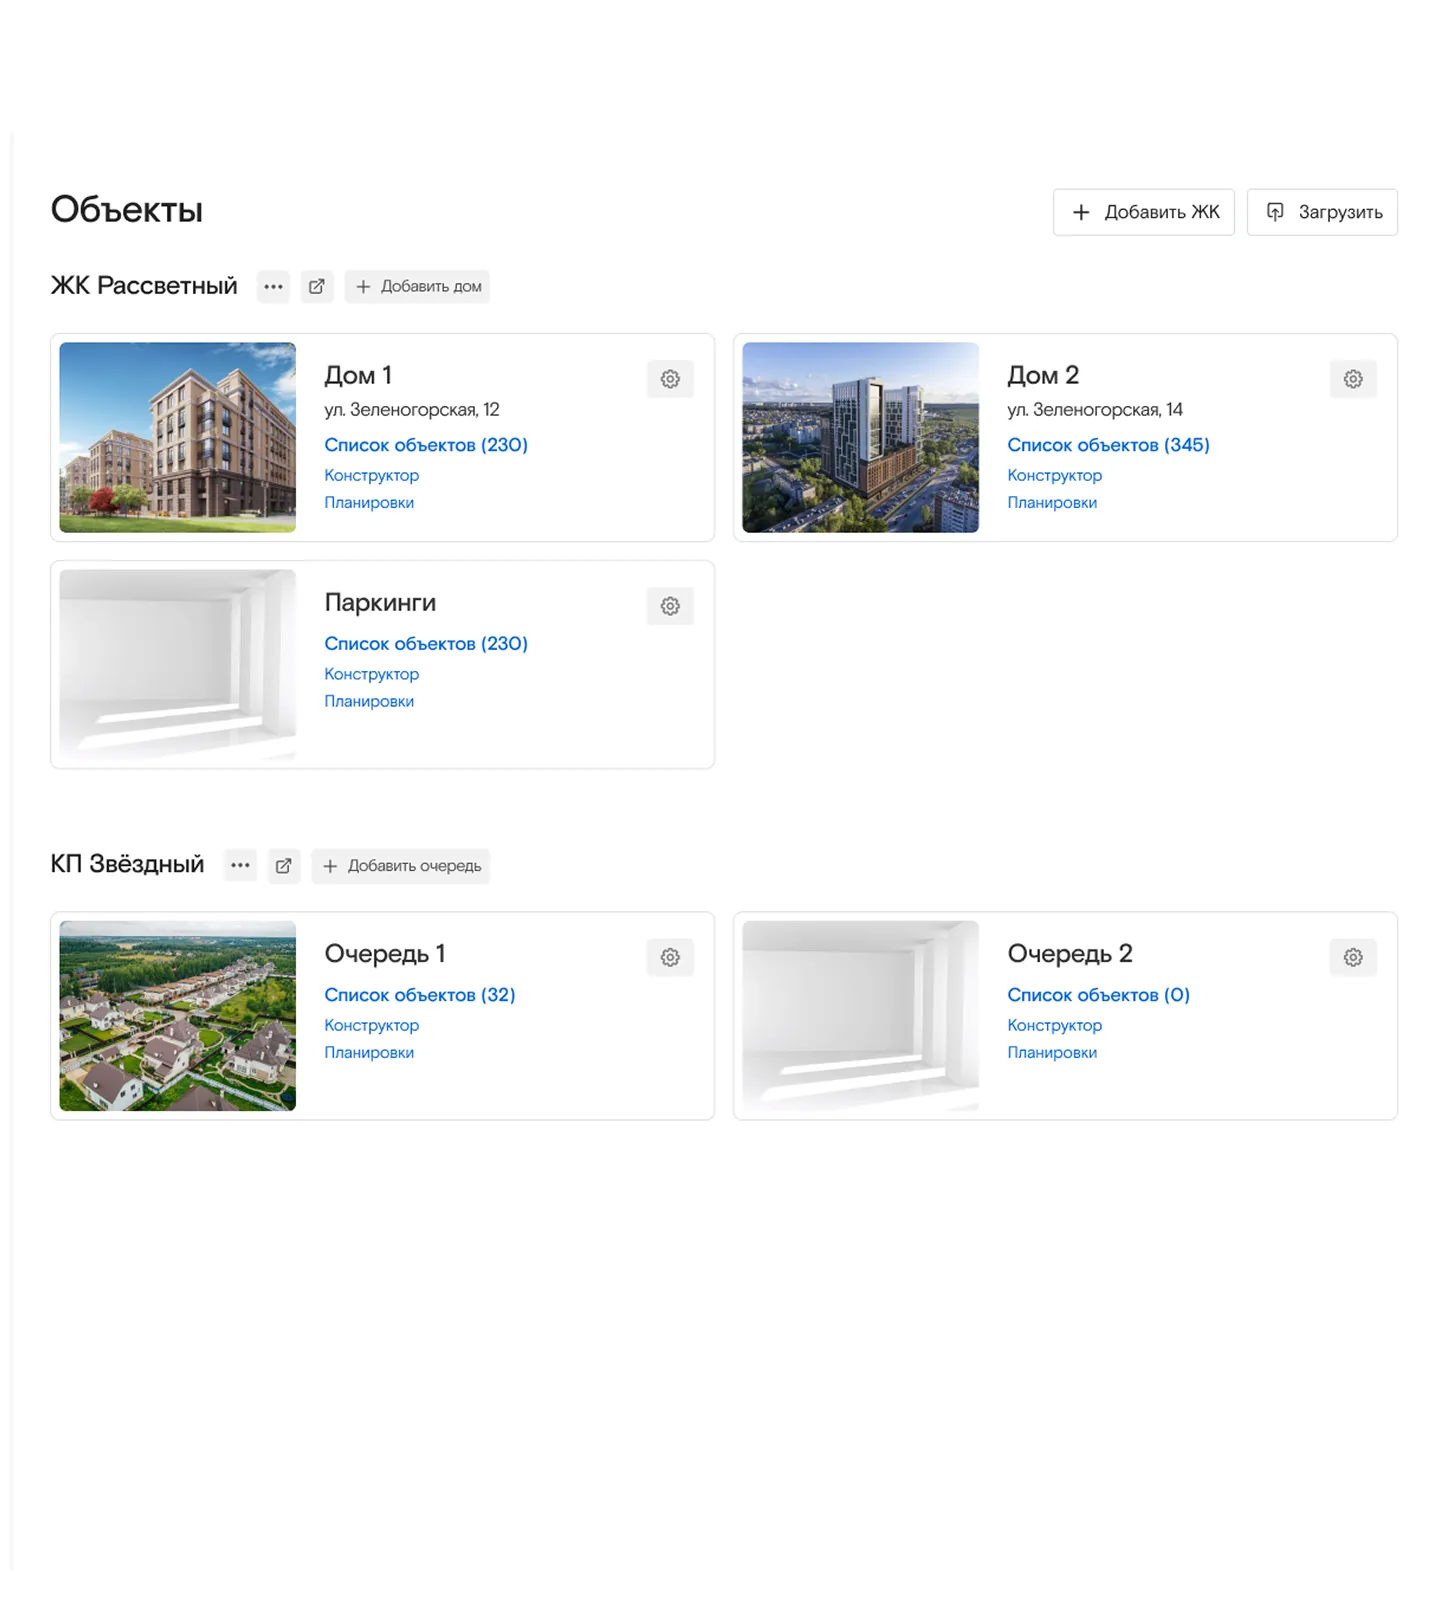The height and width of the screenshot is (1602, 1440).
Task: Open three-dot menu for ЖК Рассветный
Action: click(x=273, y=286)
